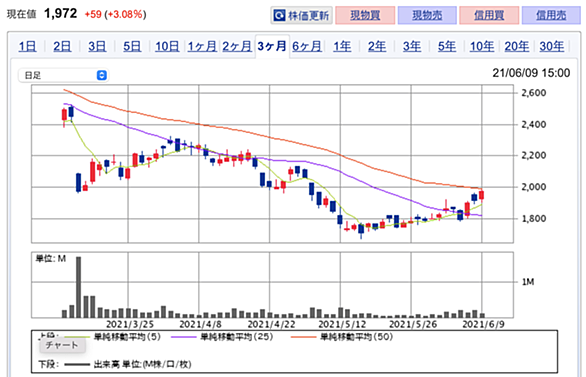The height and width of the screenshot is (377, 586).
Task: Switch chart to 5日 period
Action: 132,47
